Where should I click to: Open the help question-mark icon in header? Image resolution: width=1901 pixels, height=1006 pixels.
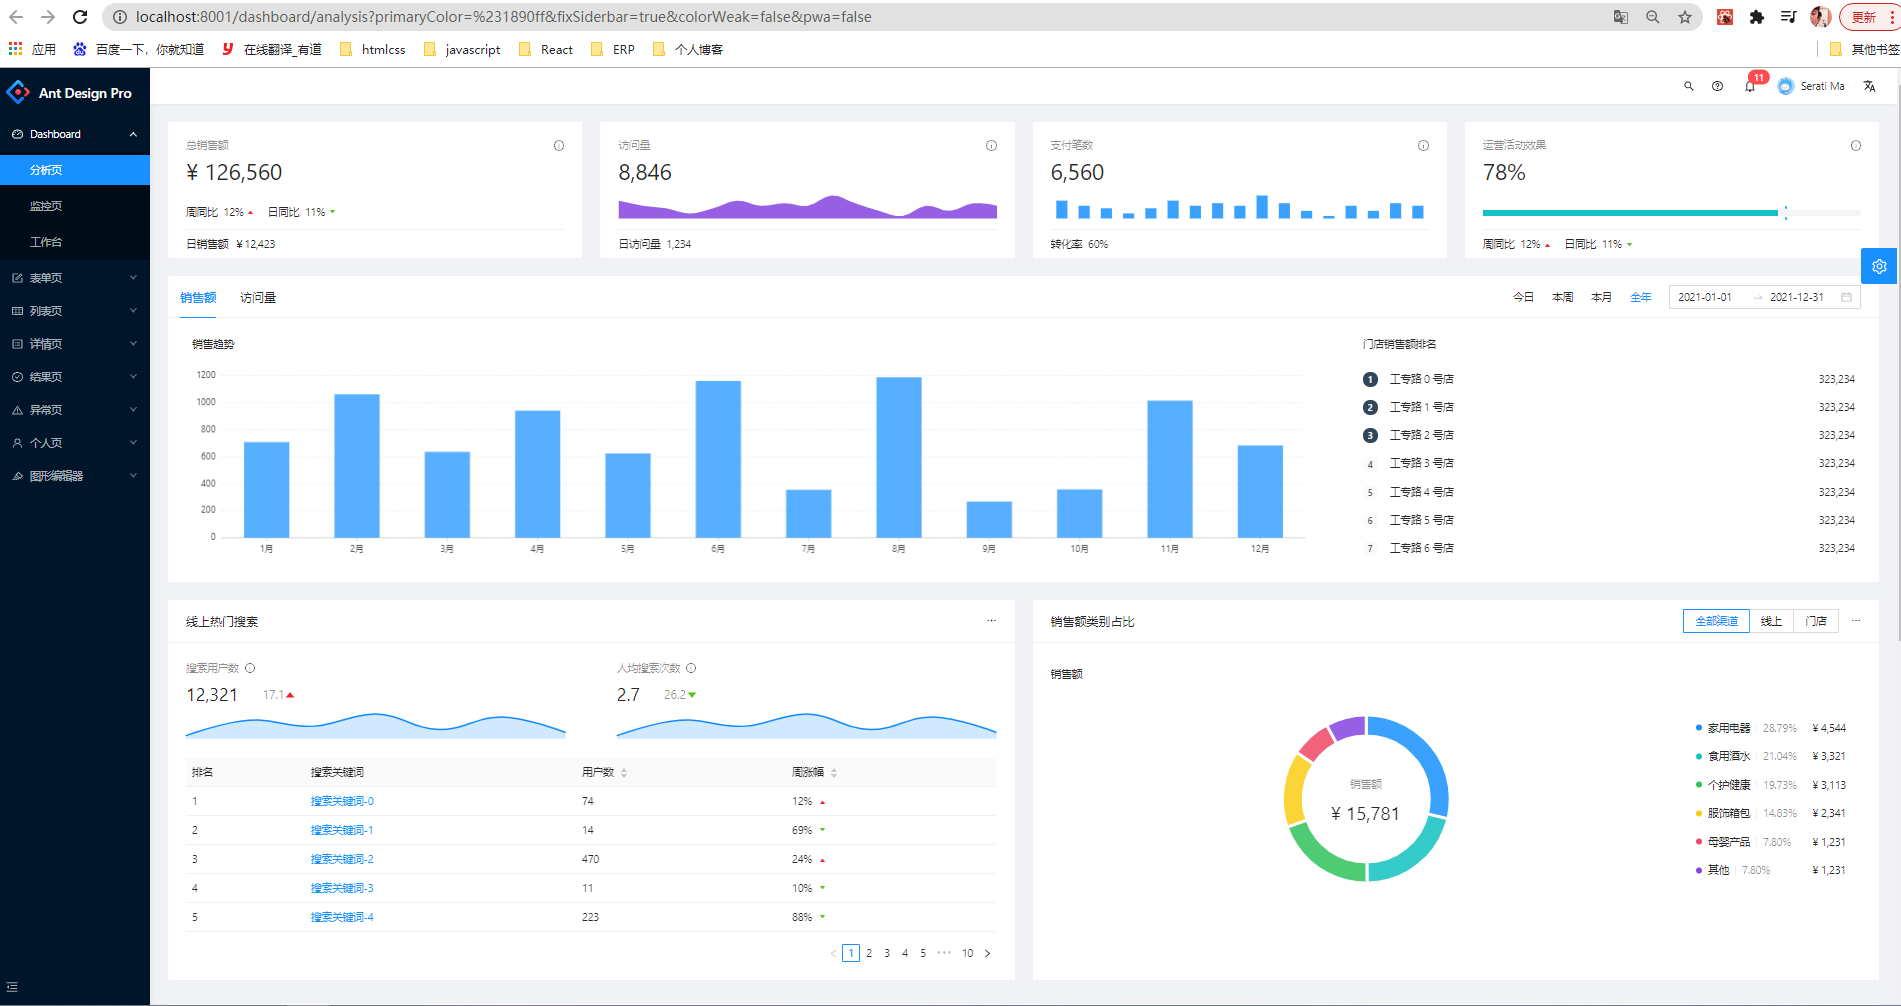1718,86
